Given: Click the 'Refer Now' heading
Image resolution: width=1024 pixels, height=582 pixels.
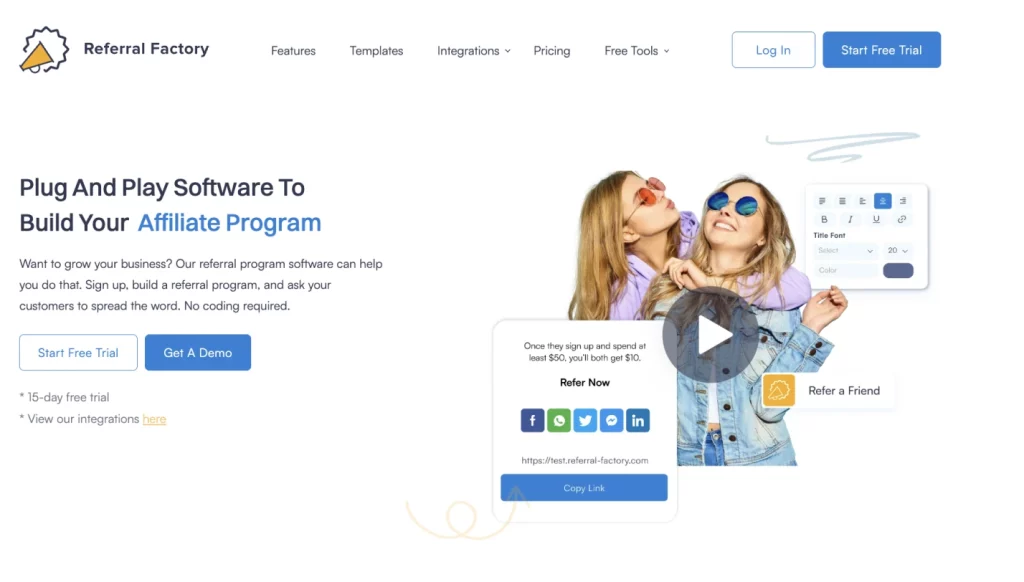Looking at the screenshot, I should coord(584,383).
